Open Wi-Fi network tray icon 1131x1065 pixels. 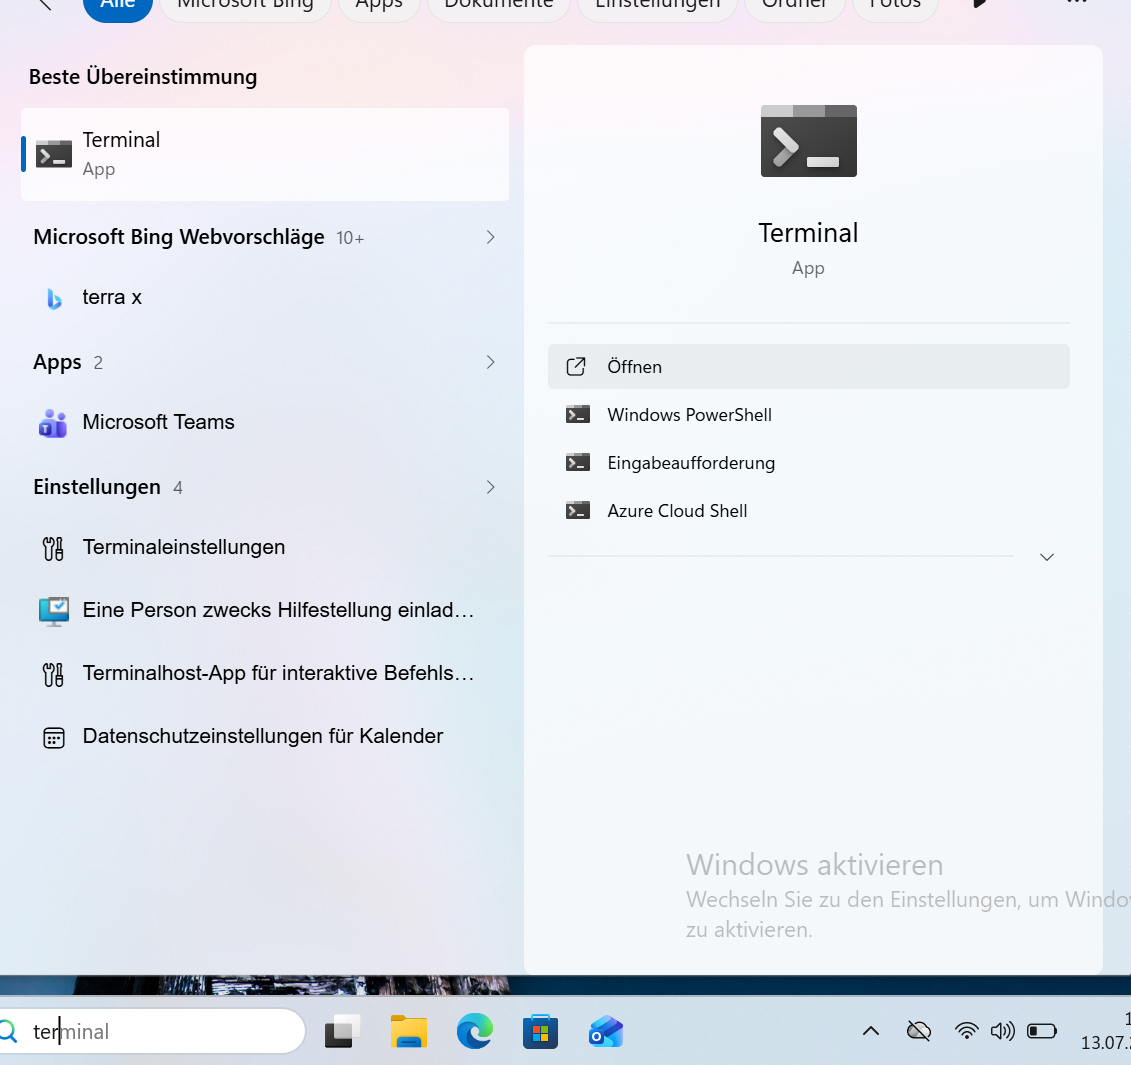(x=966, y=1031)
